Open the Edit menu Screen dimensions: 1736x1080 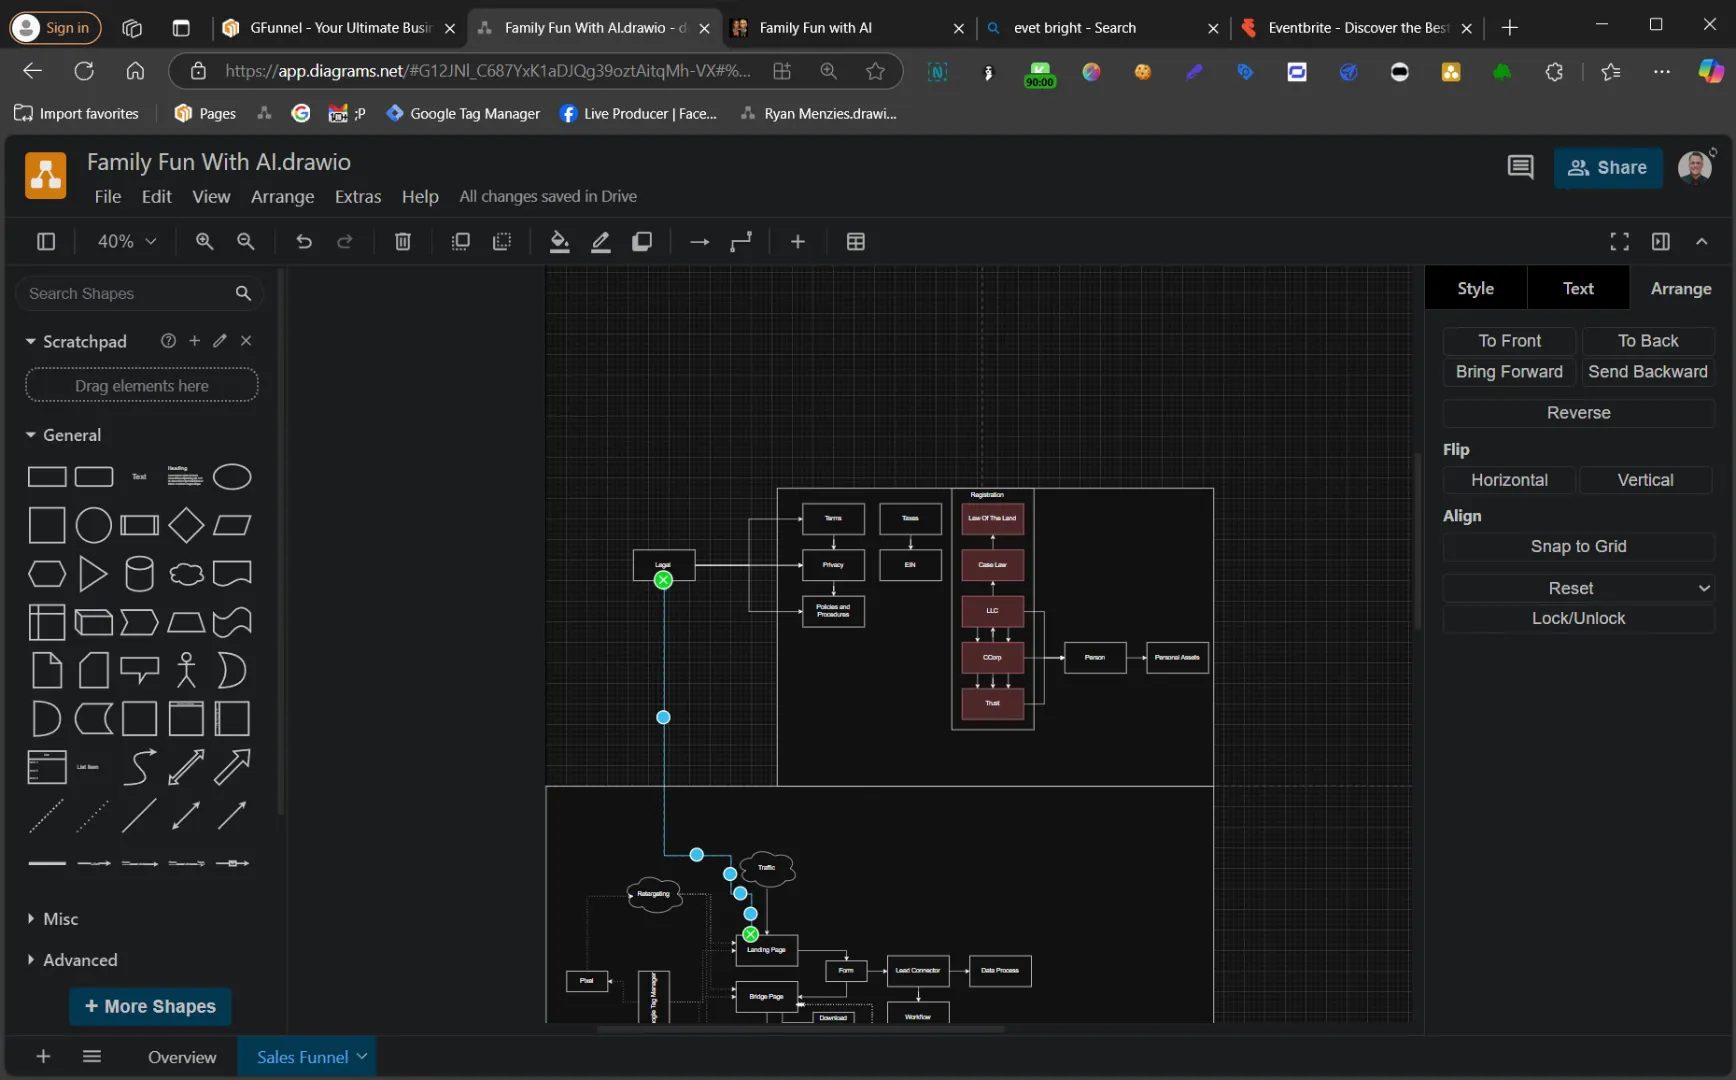(x=157, y=196)
